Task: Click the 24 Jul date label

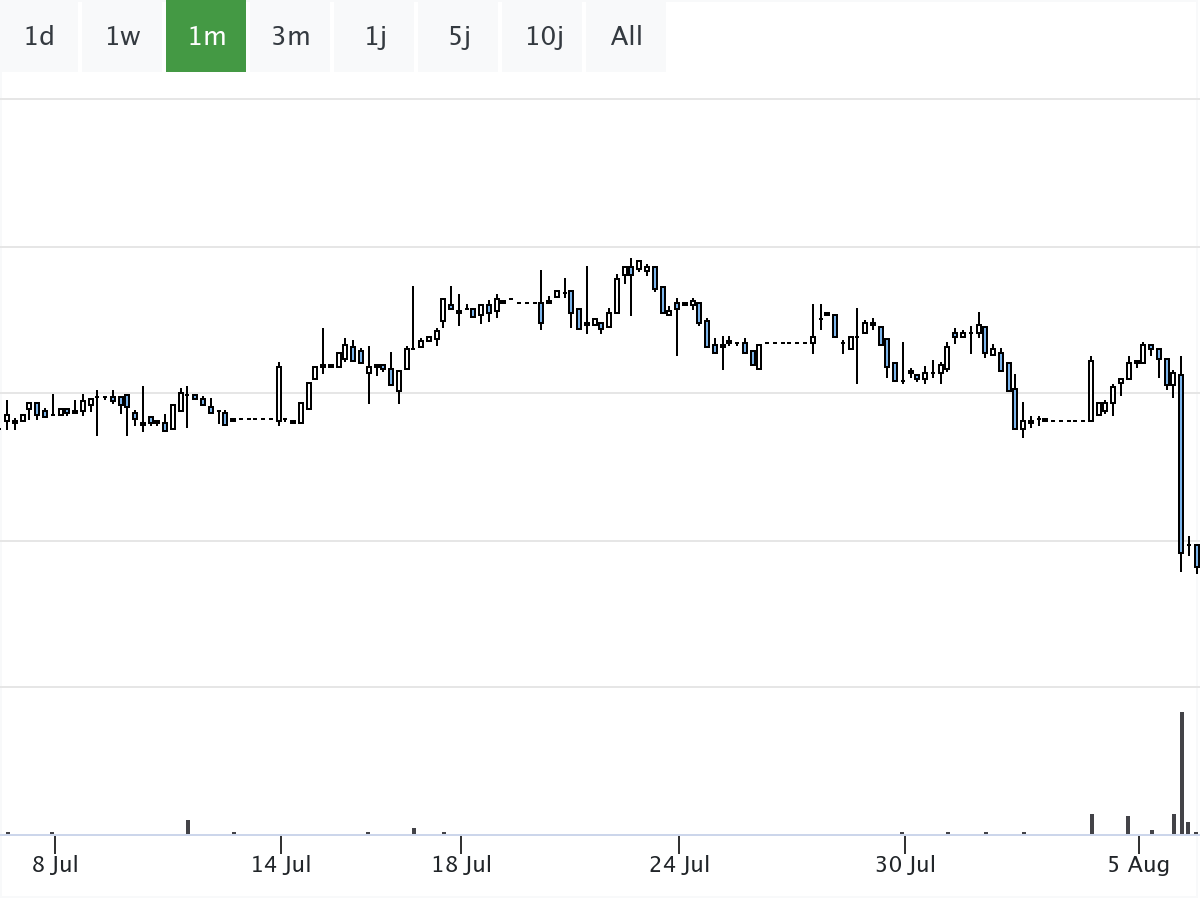Action: (x=679, y=864)
